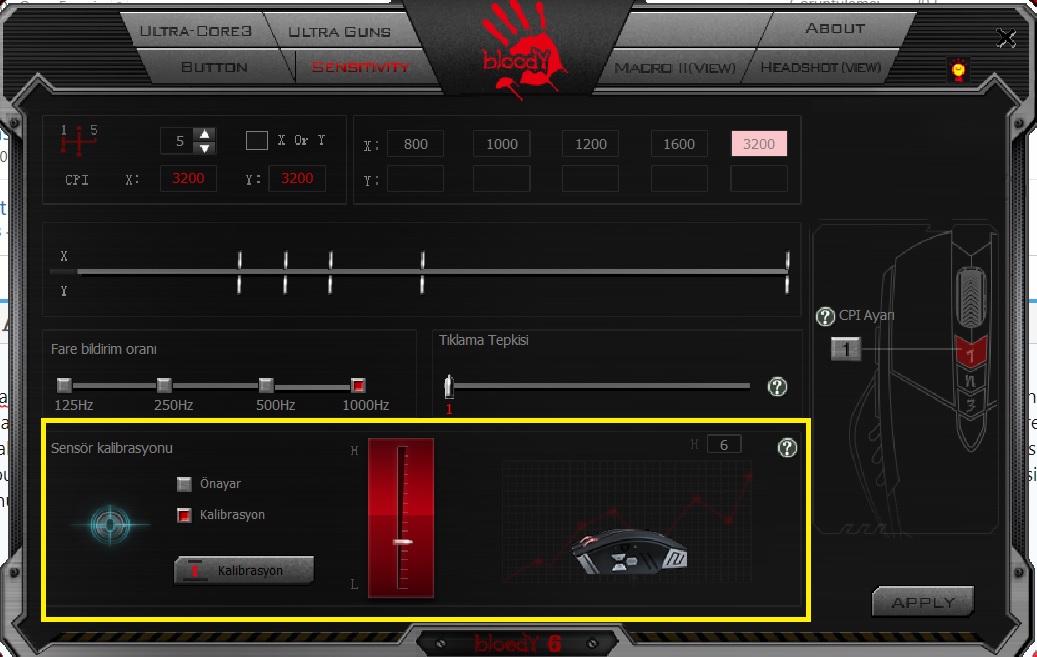Viewport: 1037px width, 657px height.
Task: Decrease the CPI level count with the down arrow
Action: click(x=205, y=148)
